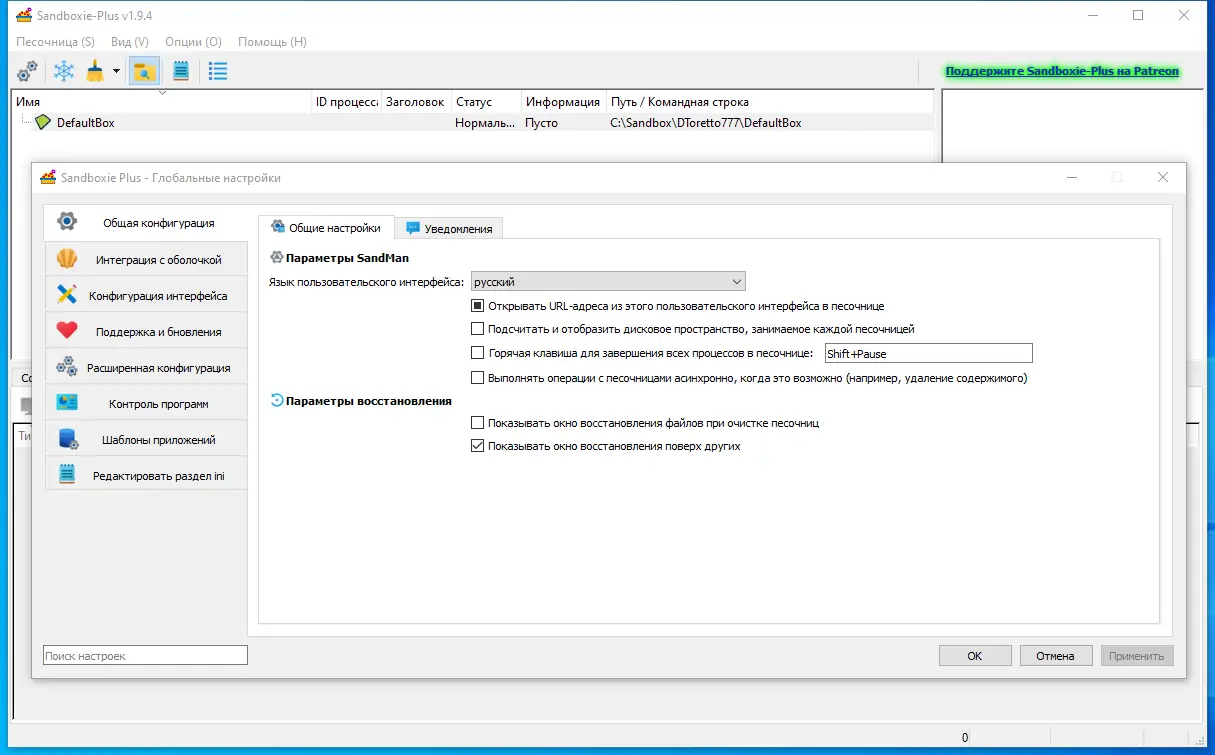Select the DefaultBox row in sandbox list
1215x755 pixels.
(x=473, y=123)
